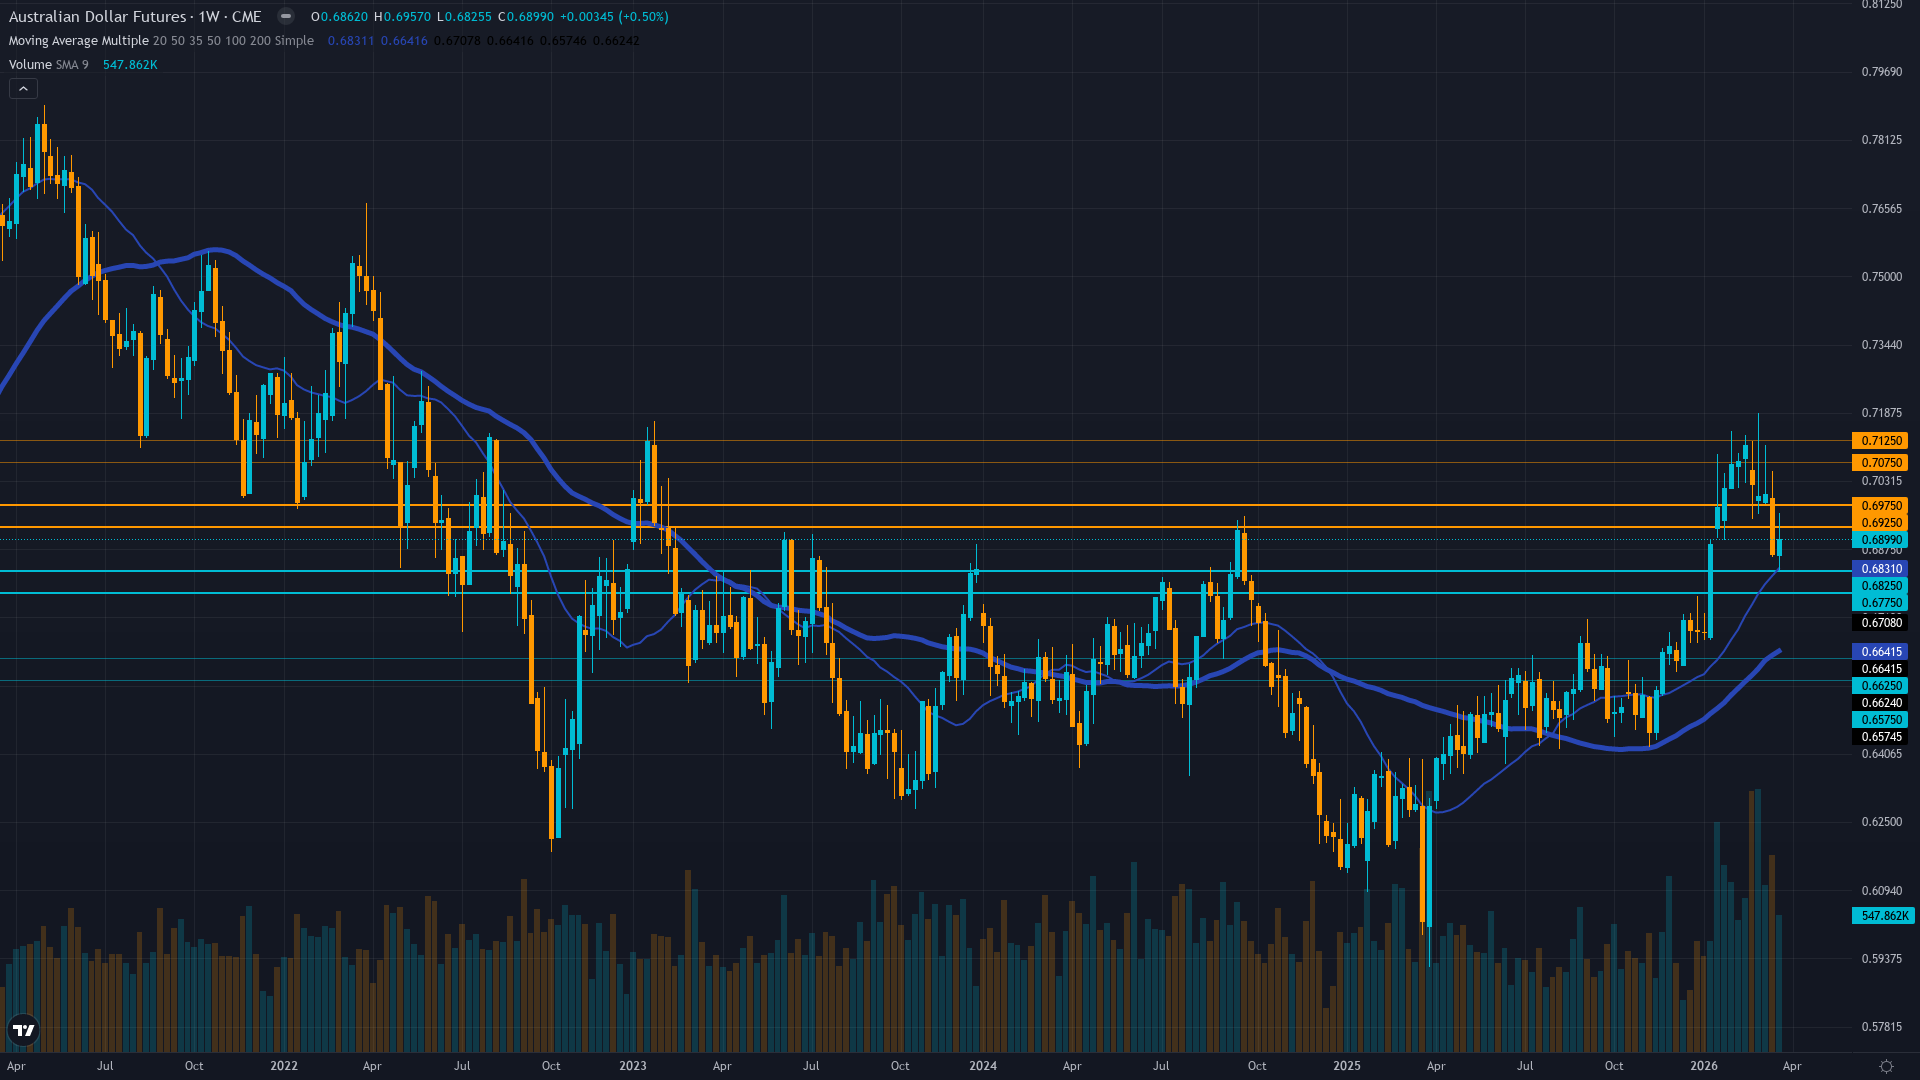Click the 0.66416 moving average value
The height and width of the screenshot is (1080, 1920).
click(x=406, y=41)
